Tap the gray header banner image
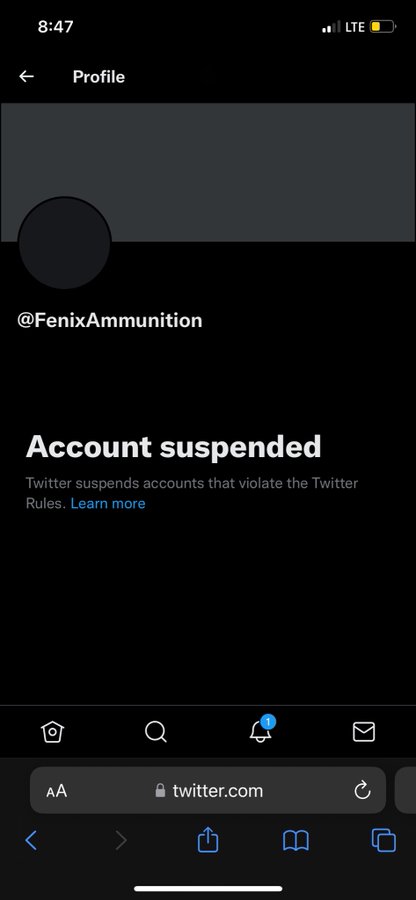 coord(208,172)
